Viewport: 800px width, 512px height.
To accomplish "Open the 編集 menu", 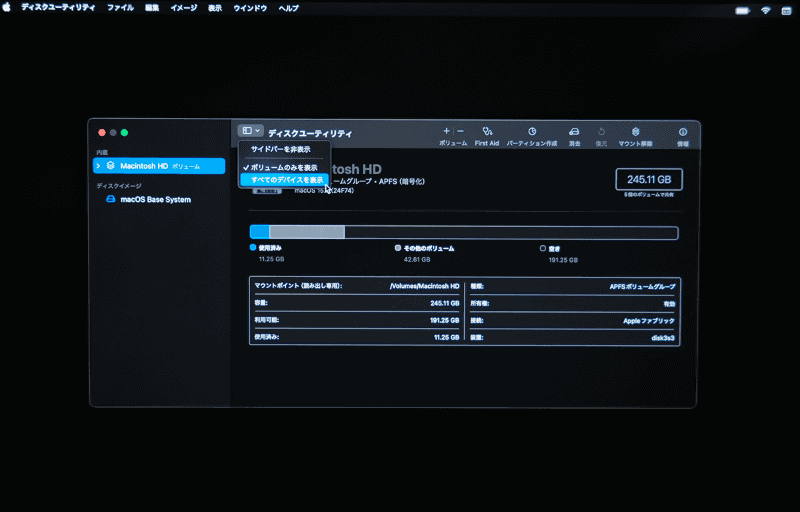I will [x=152, y=8].
